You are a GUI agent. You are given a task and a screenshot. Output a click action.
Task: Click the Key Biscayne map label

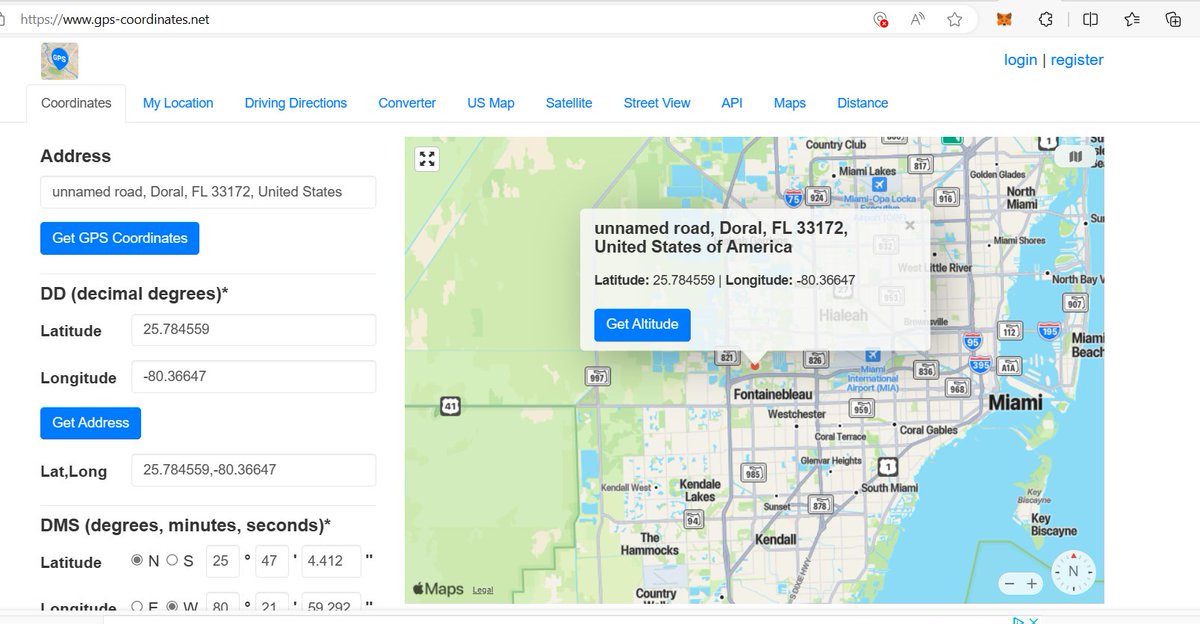[x=1054, y=525]
